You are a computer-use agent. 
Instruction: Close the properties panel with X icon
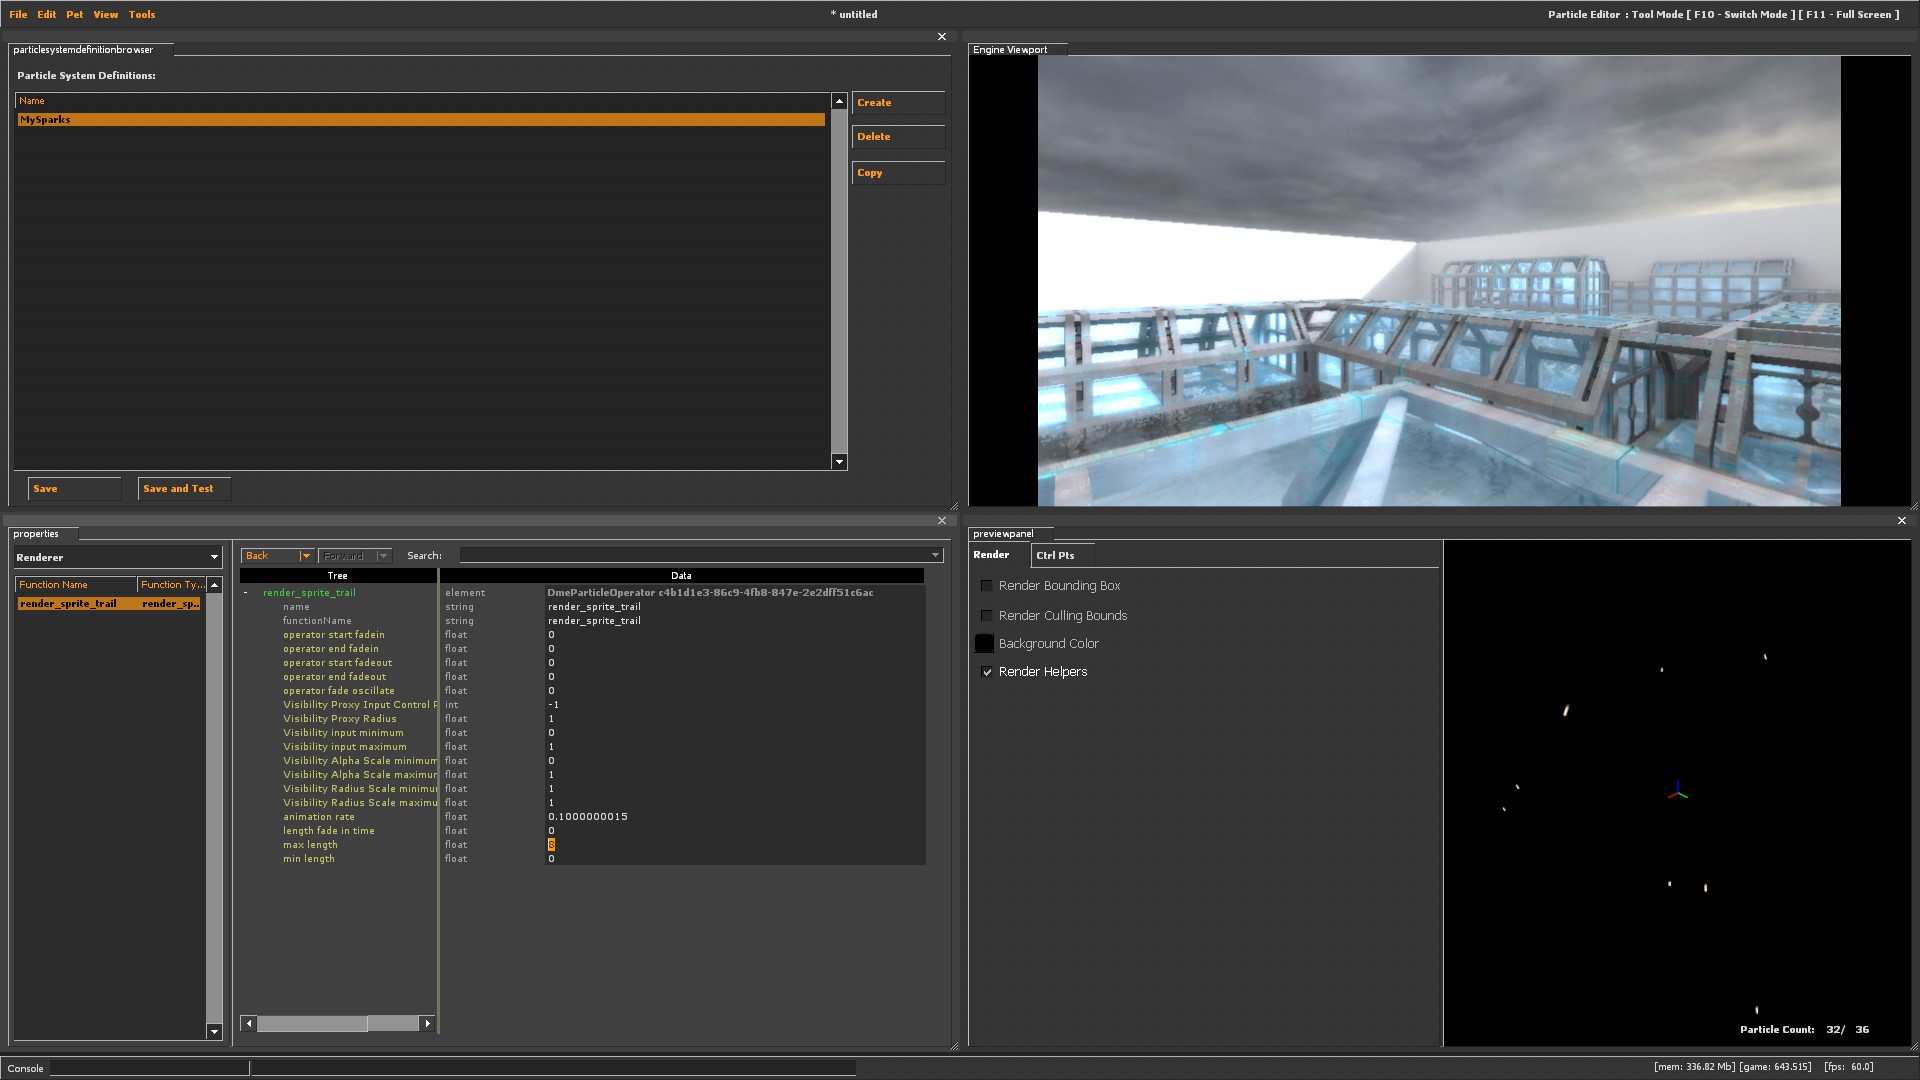pos(941,521)
